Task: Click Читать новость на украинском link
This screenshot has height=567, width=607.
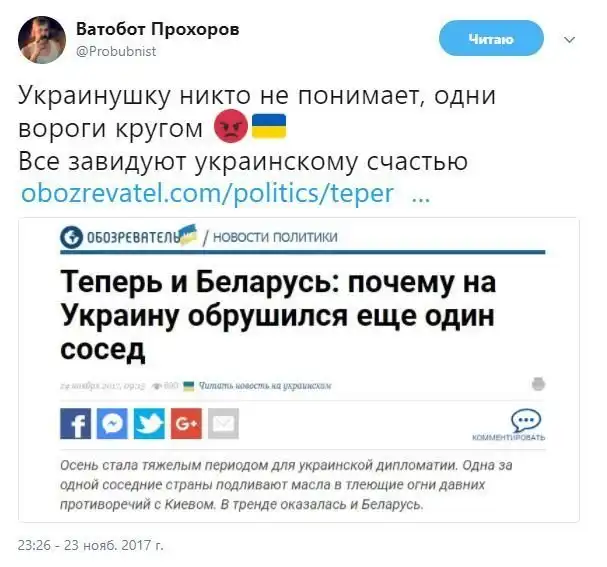Action: coord(265,385)
